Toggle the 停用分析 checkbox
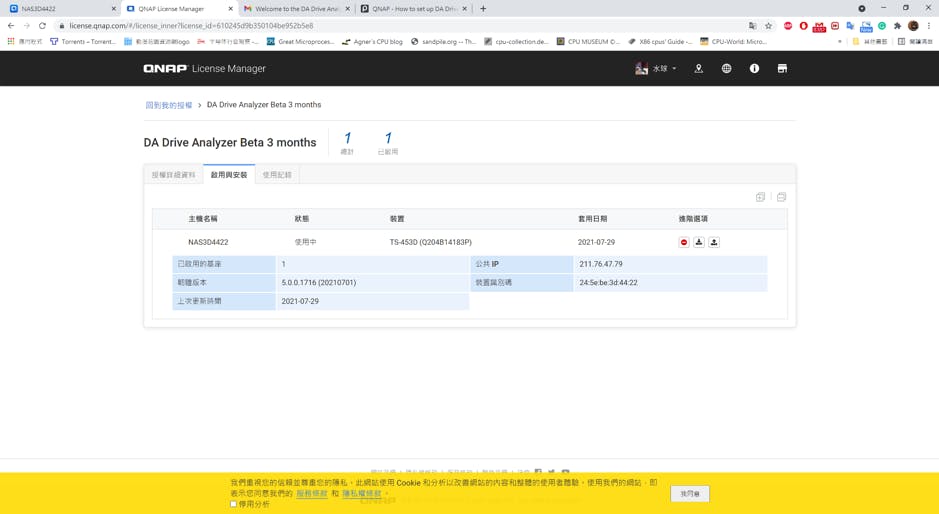This screenshot has height=514, width=939. click(234, 504)
